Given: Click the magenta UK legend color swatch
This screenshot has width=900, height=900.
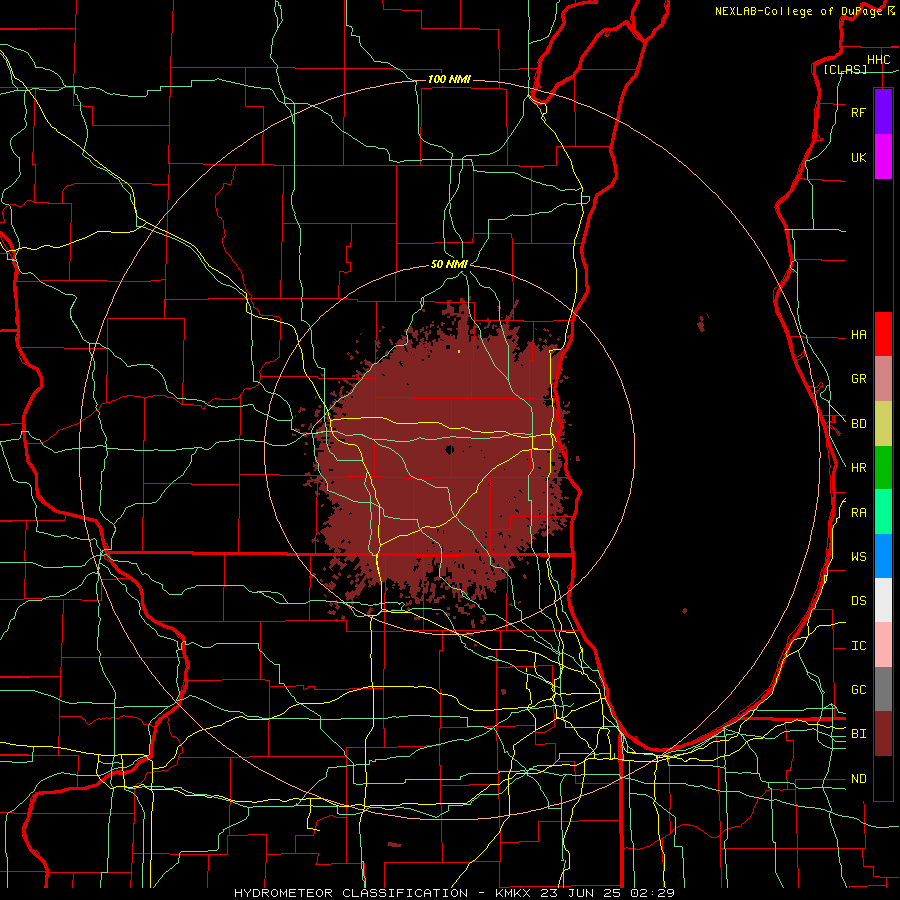Looking at the screenshot, I should click(883, 157).
